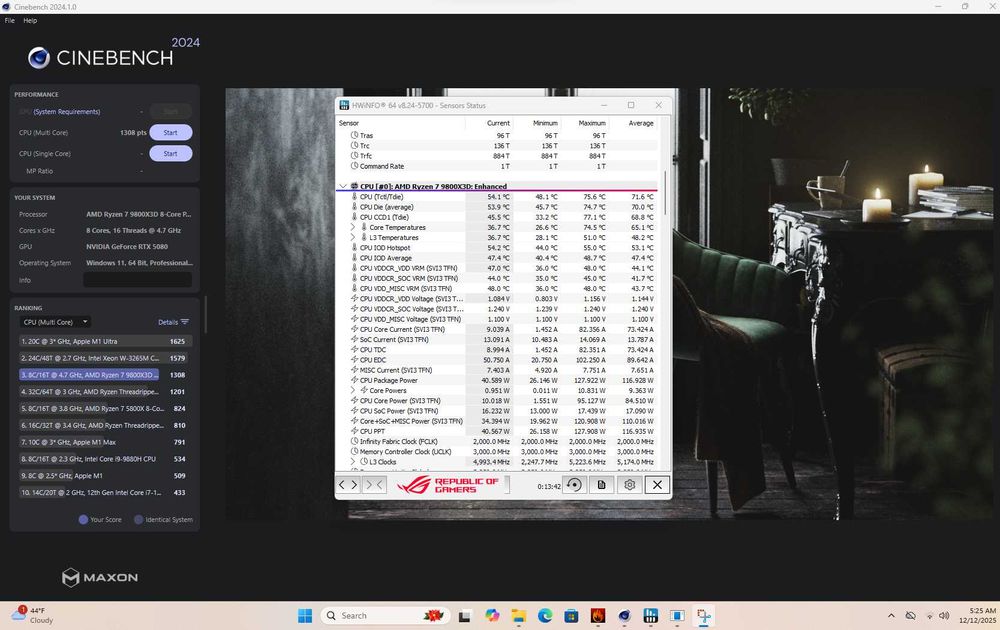Expand L3 Clocks row
This screenshot has width=1000, height=630.
tap(353, 462)
